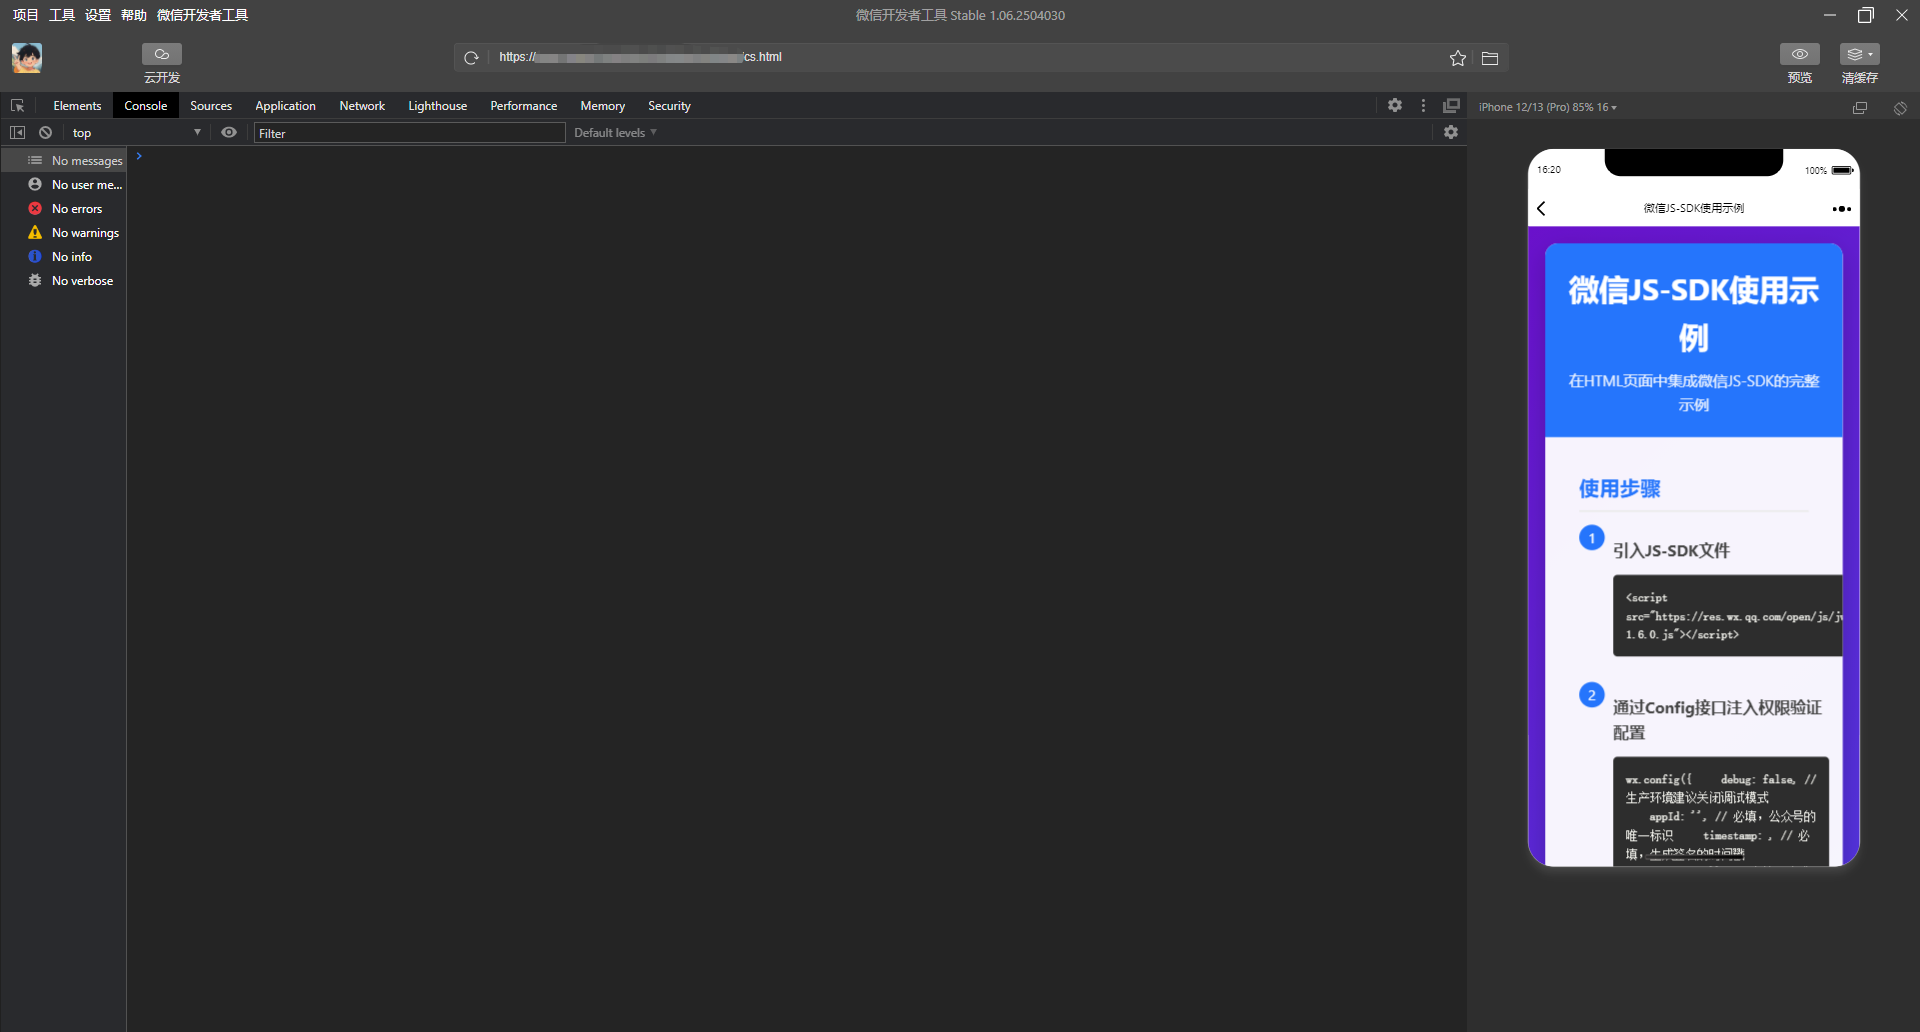Clear the console with ban icon
This screenshot has height=1032, width=1920.
pyautogui.click(x=45, y=132)
